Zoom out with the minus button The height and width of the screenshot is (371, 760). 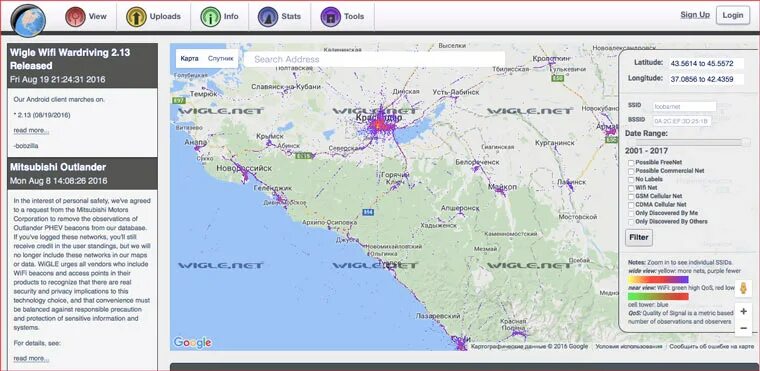pos(743,328)
